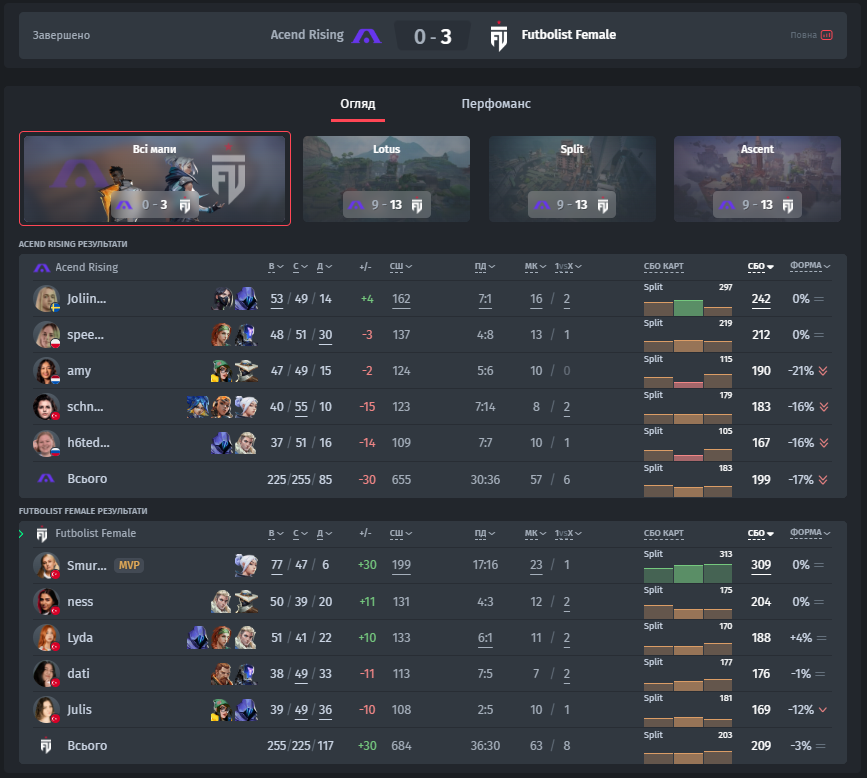Viewport: 867px width, 778px height.
Task: Select the Lotus map card
Action: click(387, 179)
